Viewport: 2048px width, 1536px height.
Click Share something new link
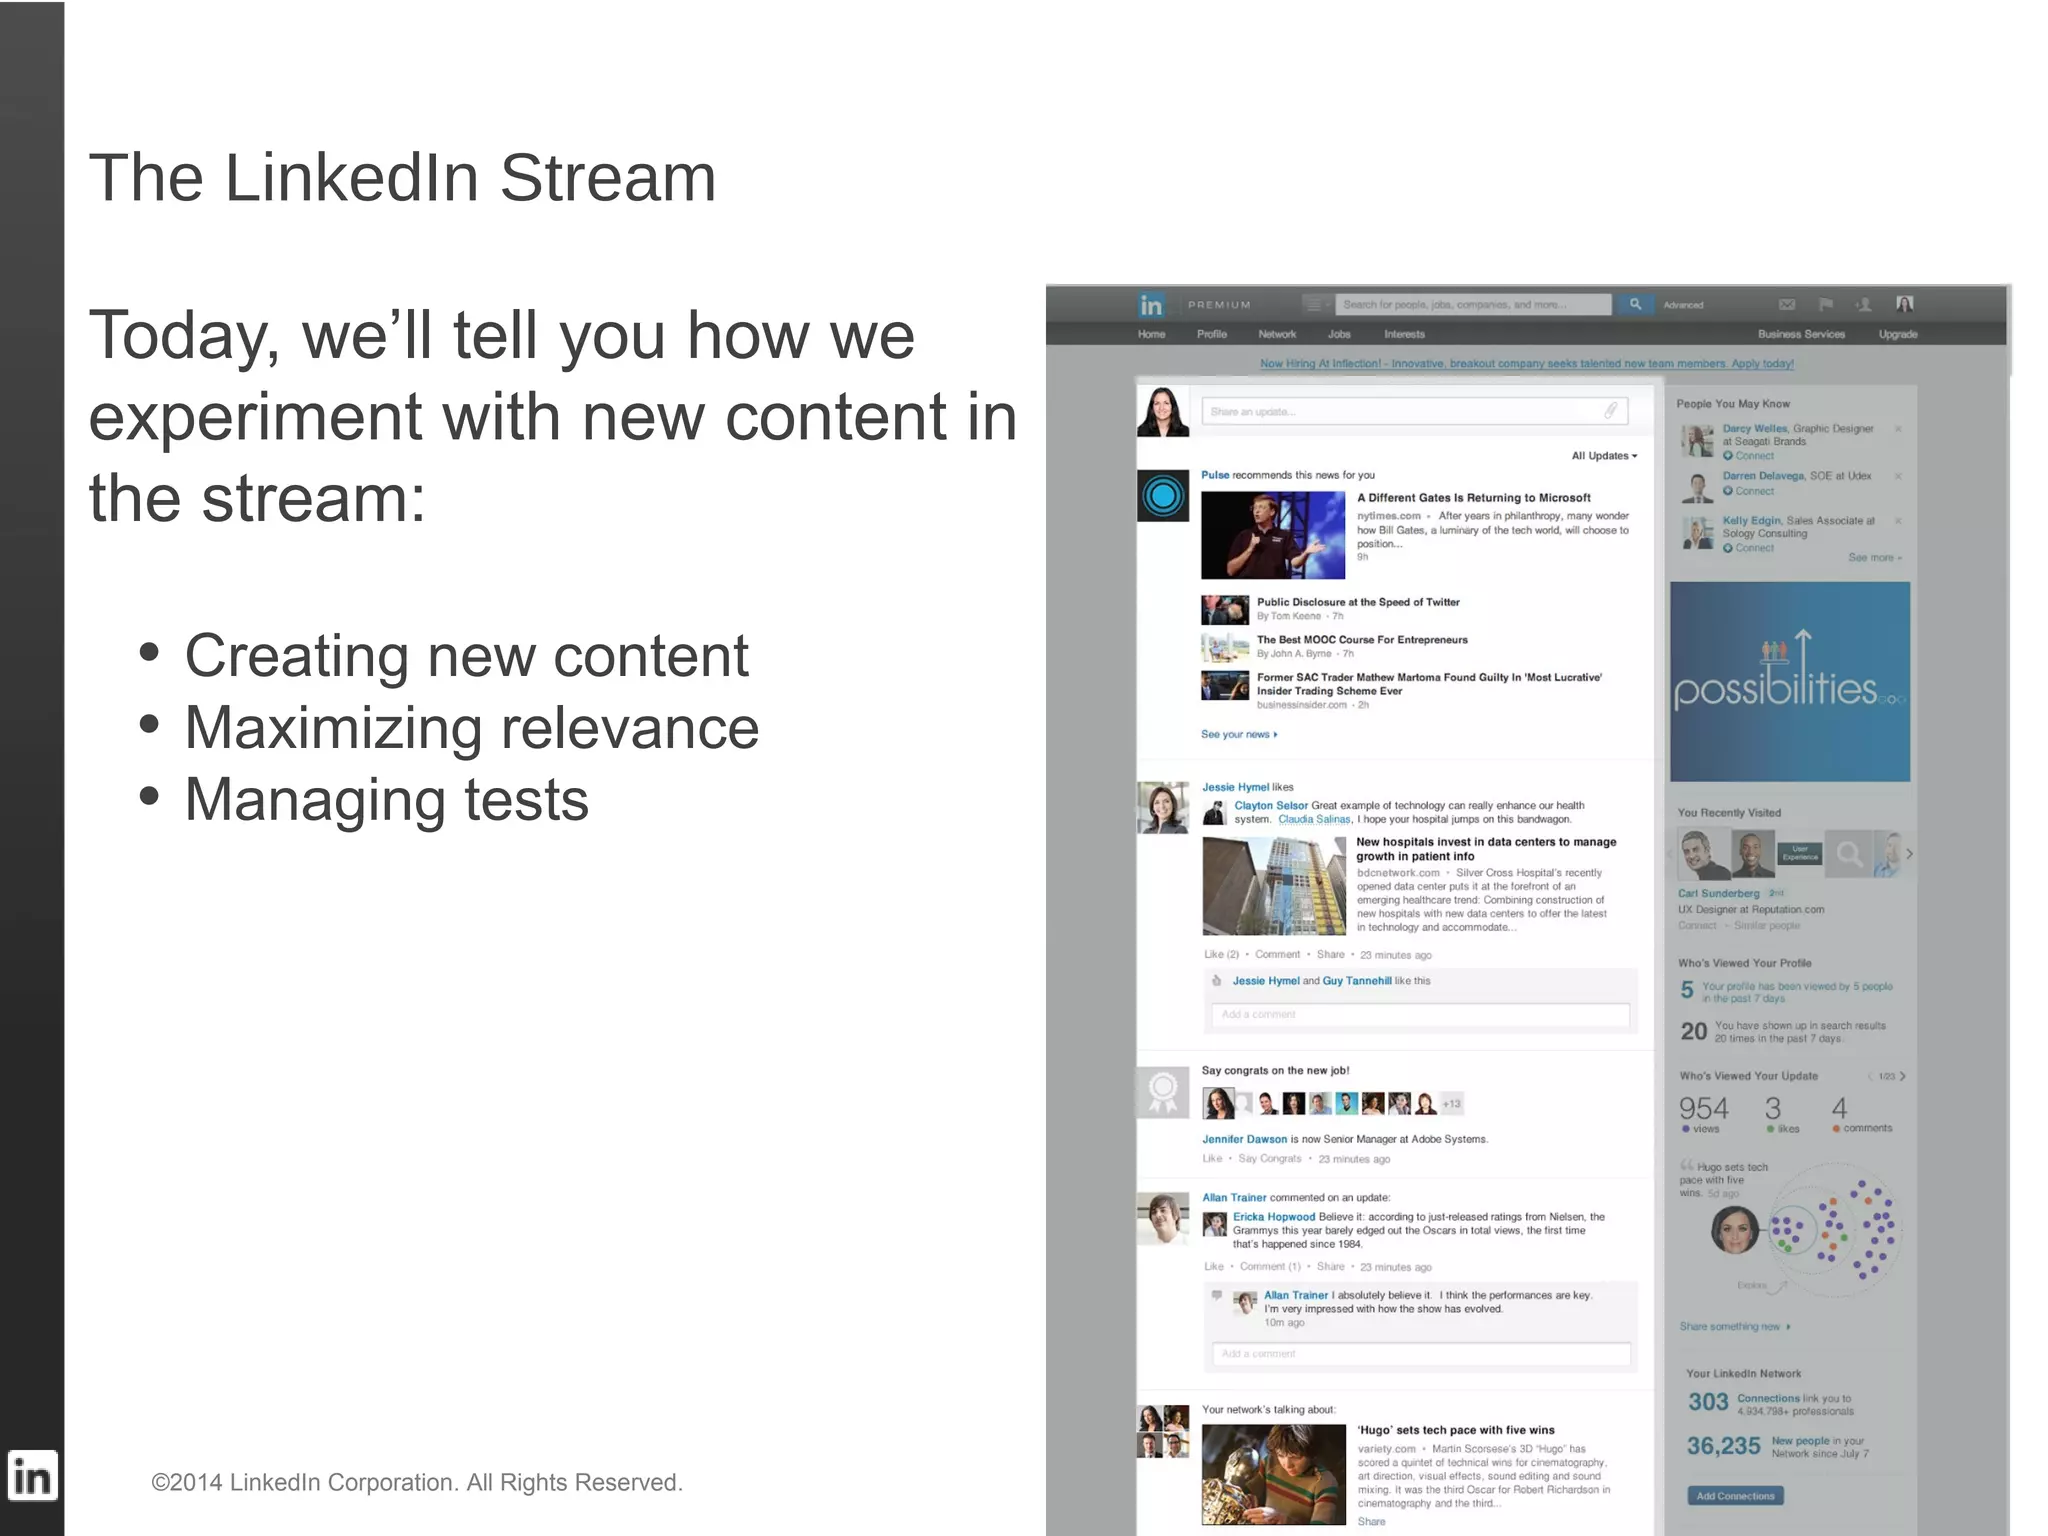click(x=1734, y=1327)
